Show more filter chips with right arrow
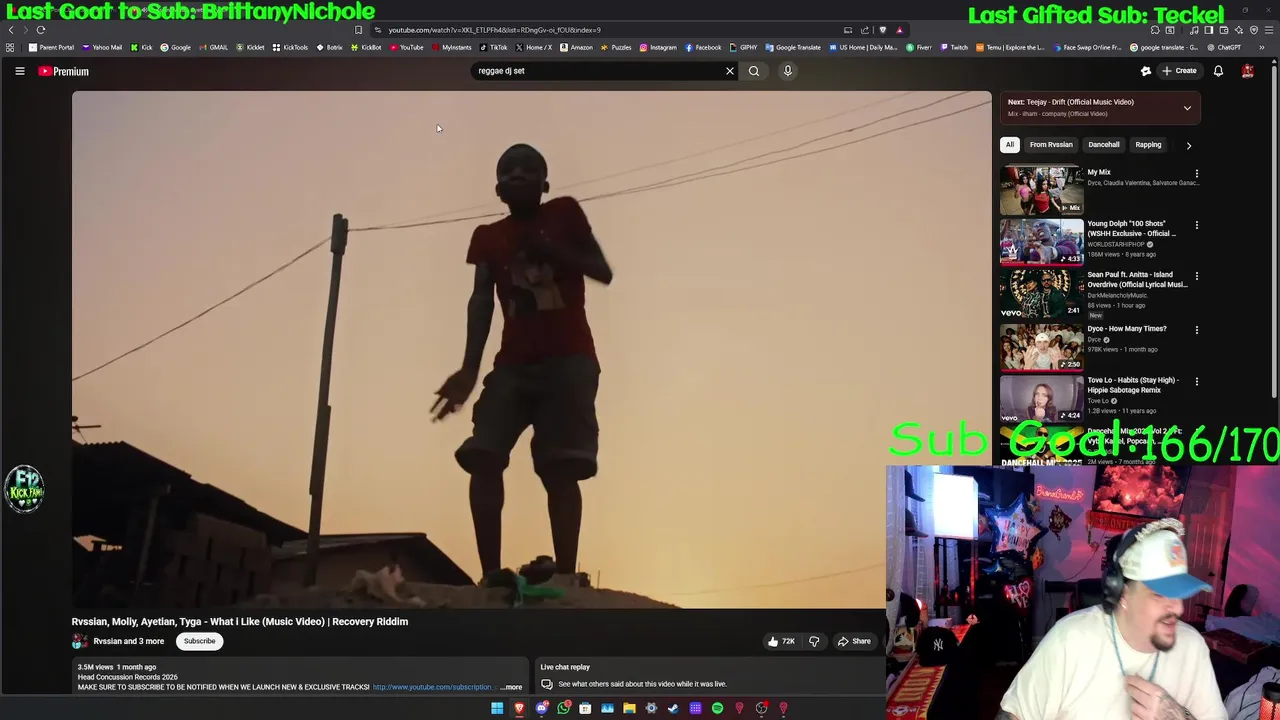1280x720 pixels. coord(1188,145)
